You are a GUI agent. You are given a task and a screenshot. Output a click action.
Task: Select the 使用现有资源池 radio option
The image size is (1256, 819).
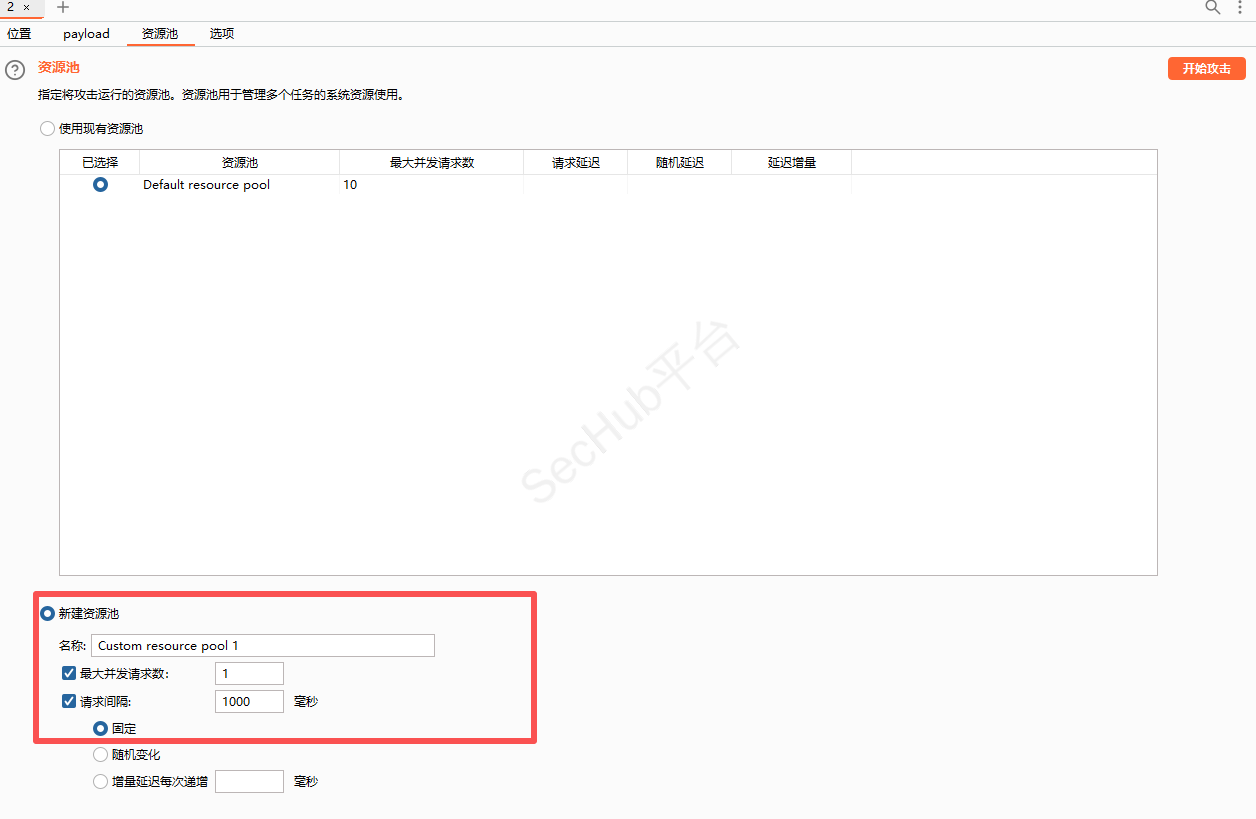point(47,129)
